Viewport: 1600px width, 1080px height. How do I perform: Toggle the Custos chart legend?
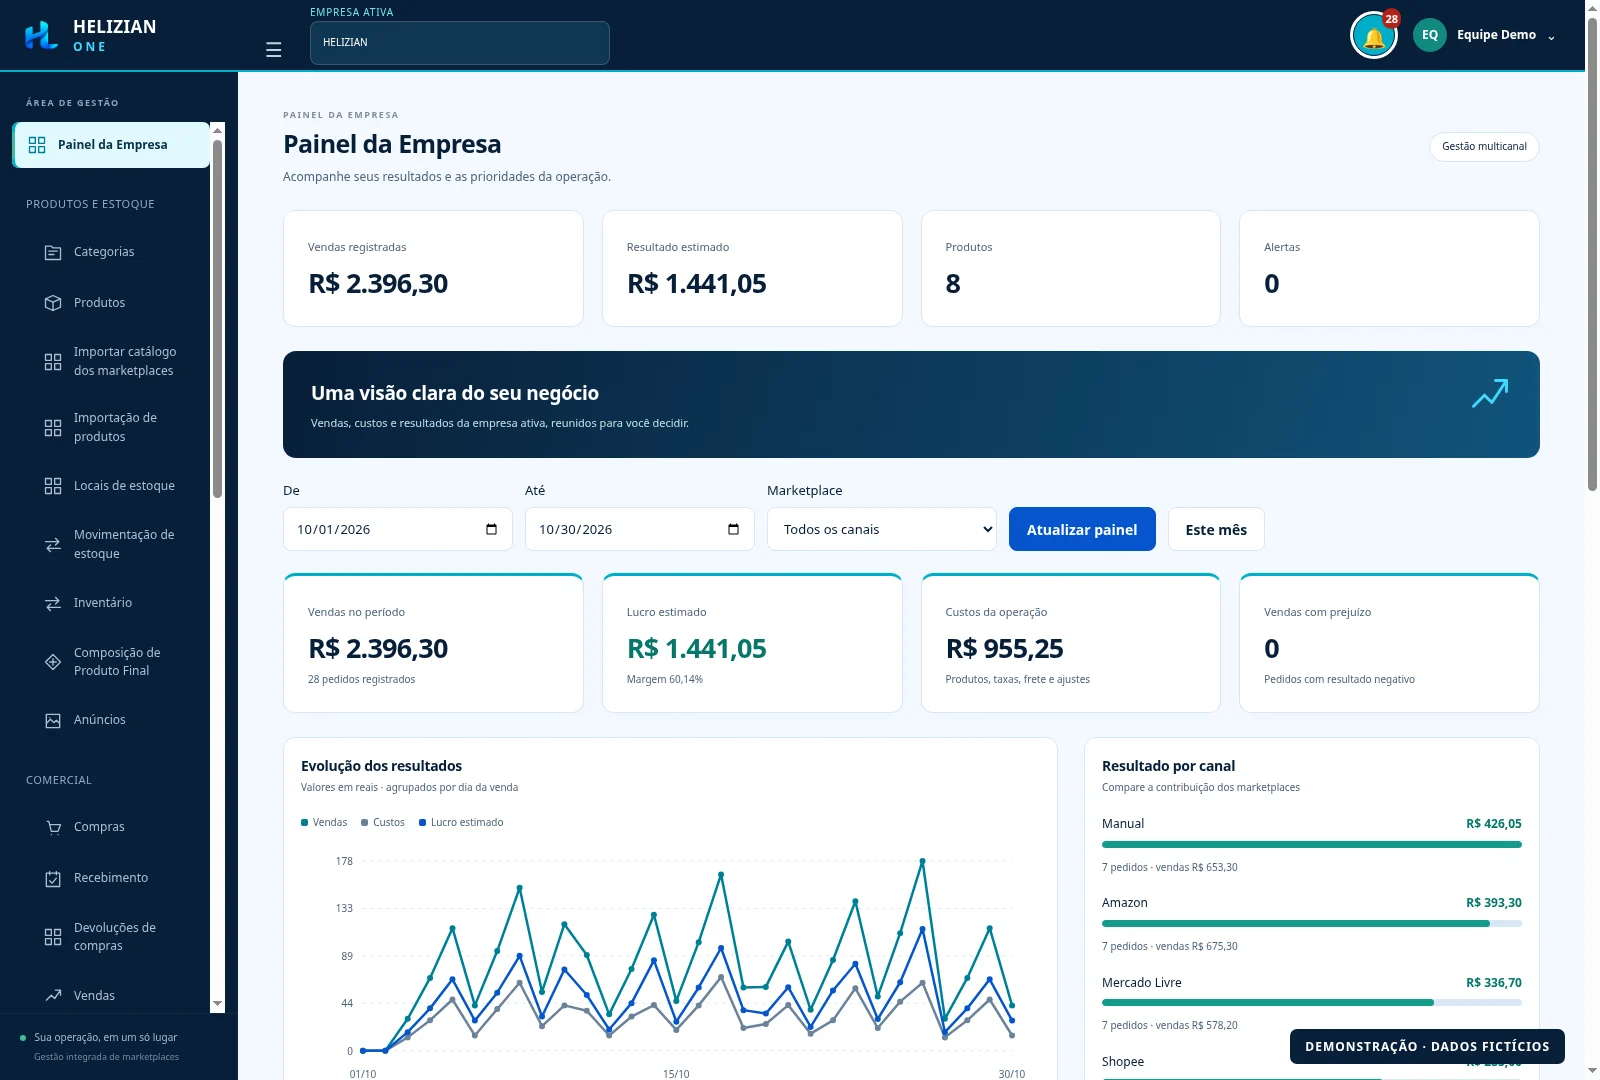pos(383,822)
